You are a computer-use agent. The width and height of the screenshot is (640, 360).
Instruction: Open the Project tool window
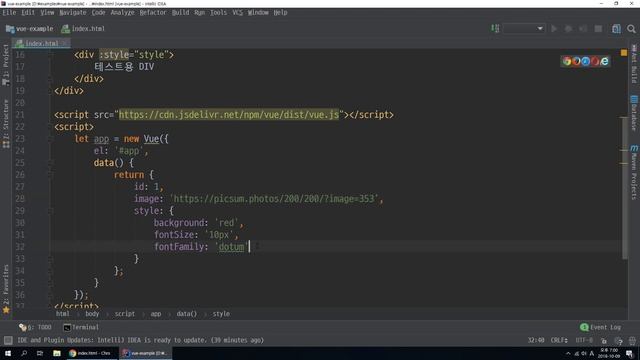(6, 64)
